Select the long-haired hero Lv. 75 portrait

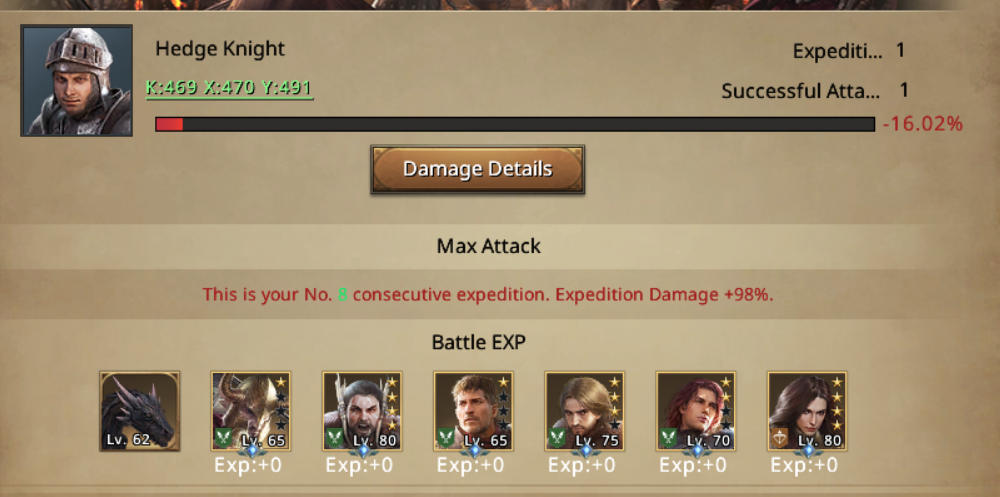tap(584, 412)
